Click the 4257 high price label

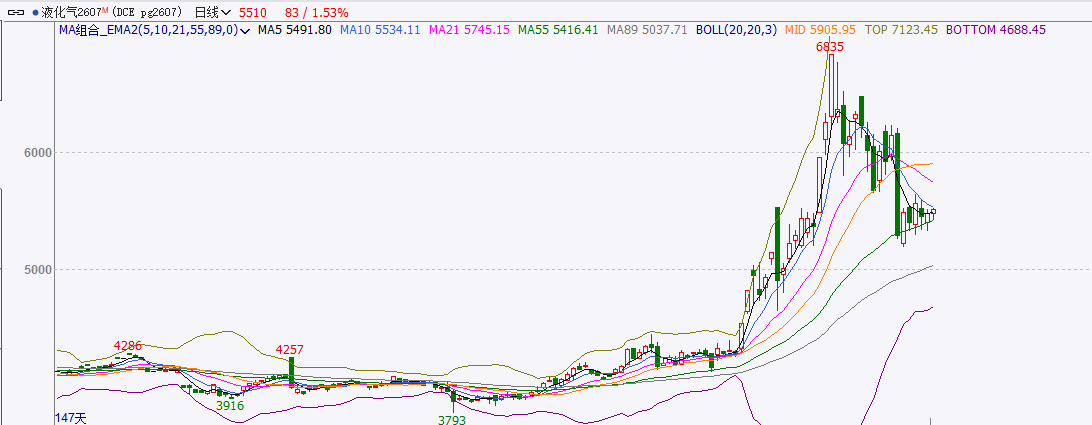pos(290,349)
